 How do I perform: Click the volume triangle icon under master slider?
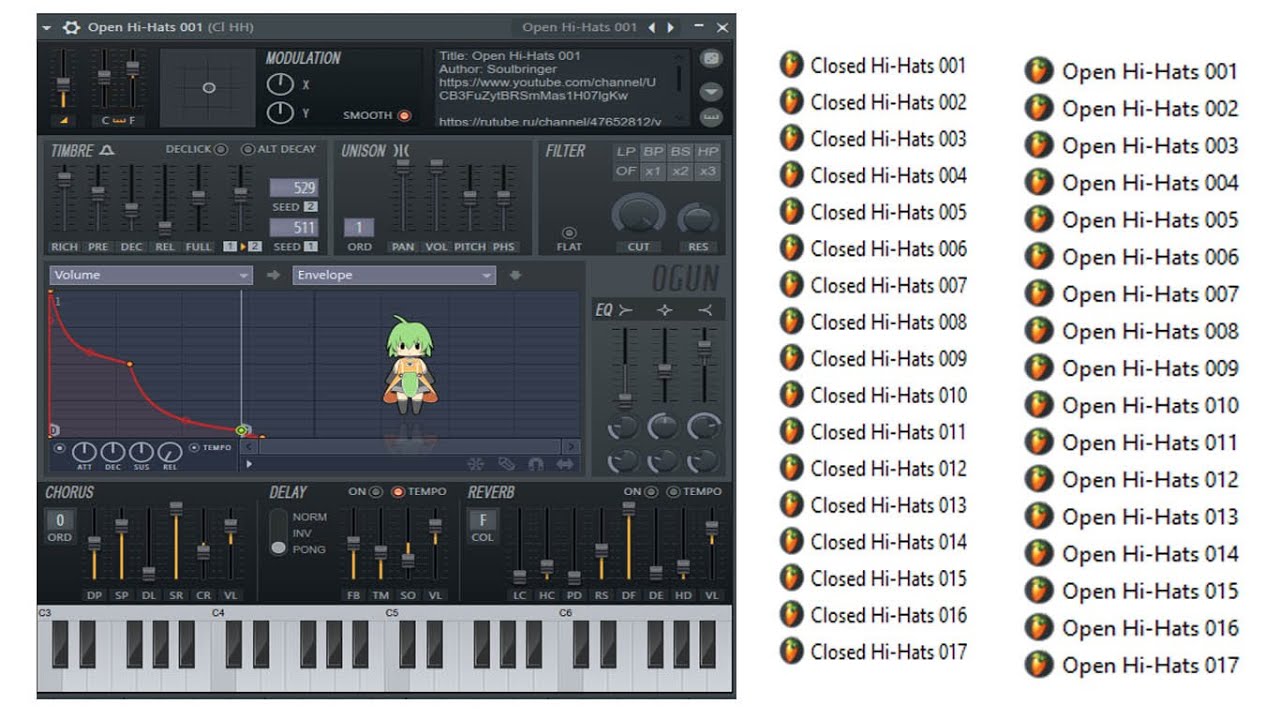click(63, 120)
